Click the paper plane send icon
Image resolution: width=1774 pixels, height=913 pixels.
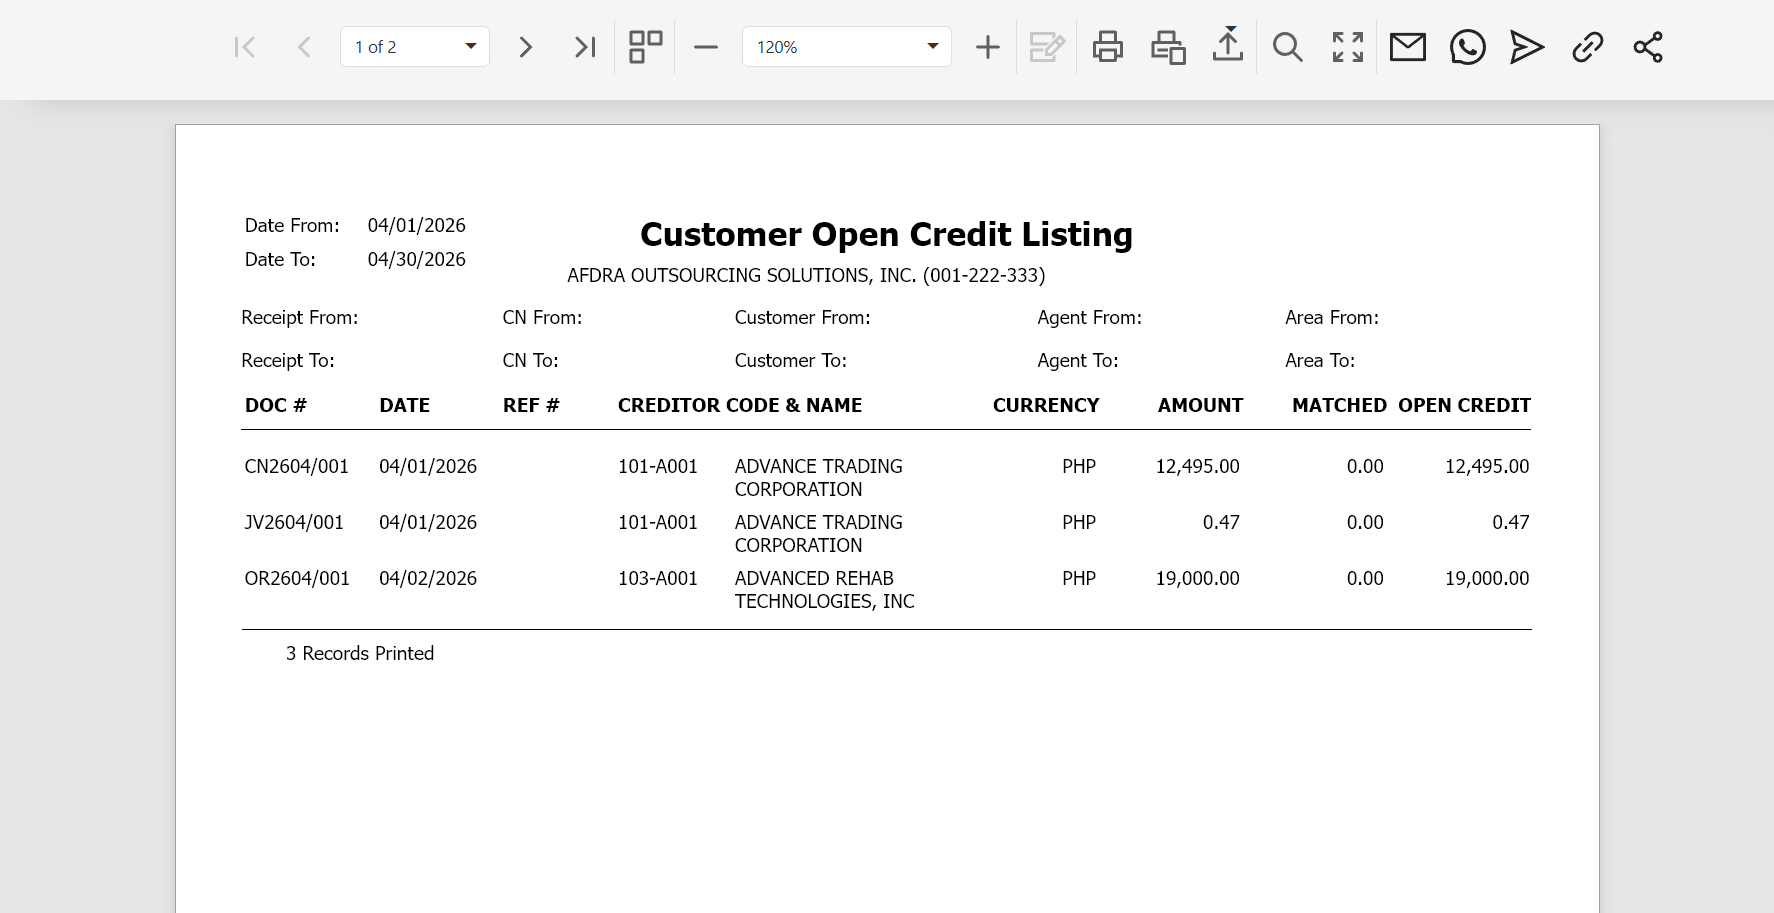[1527, 47]
